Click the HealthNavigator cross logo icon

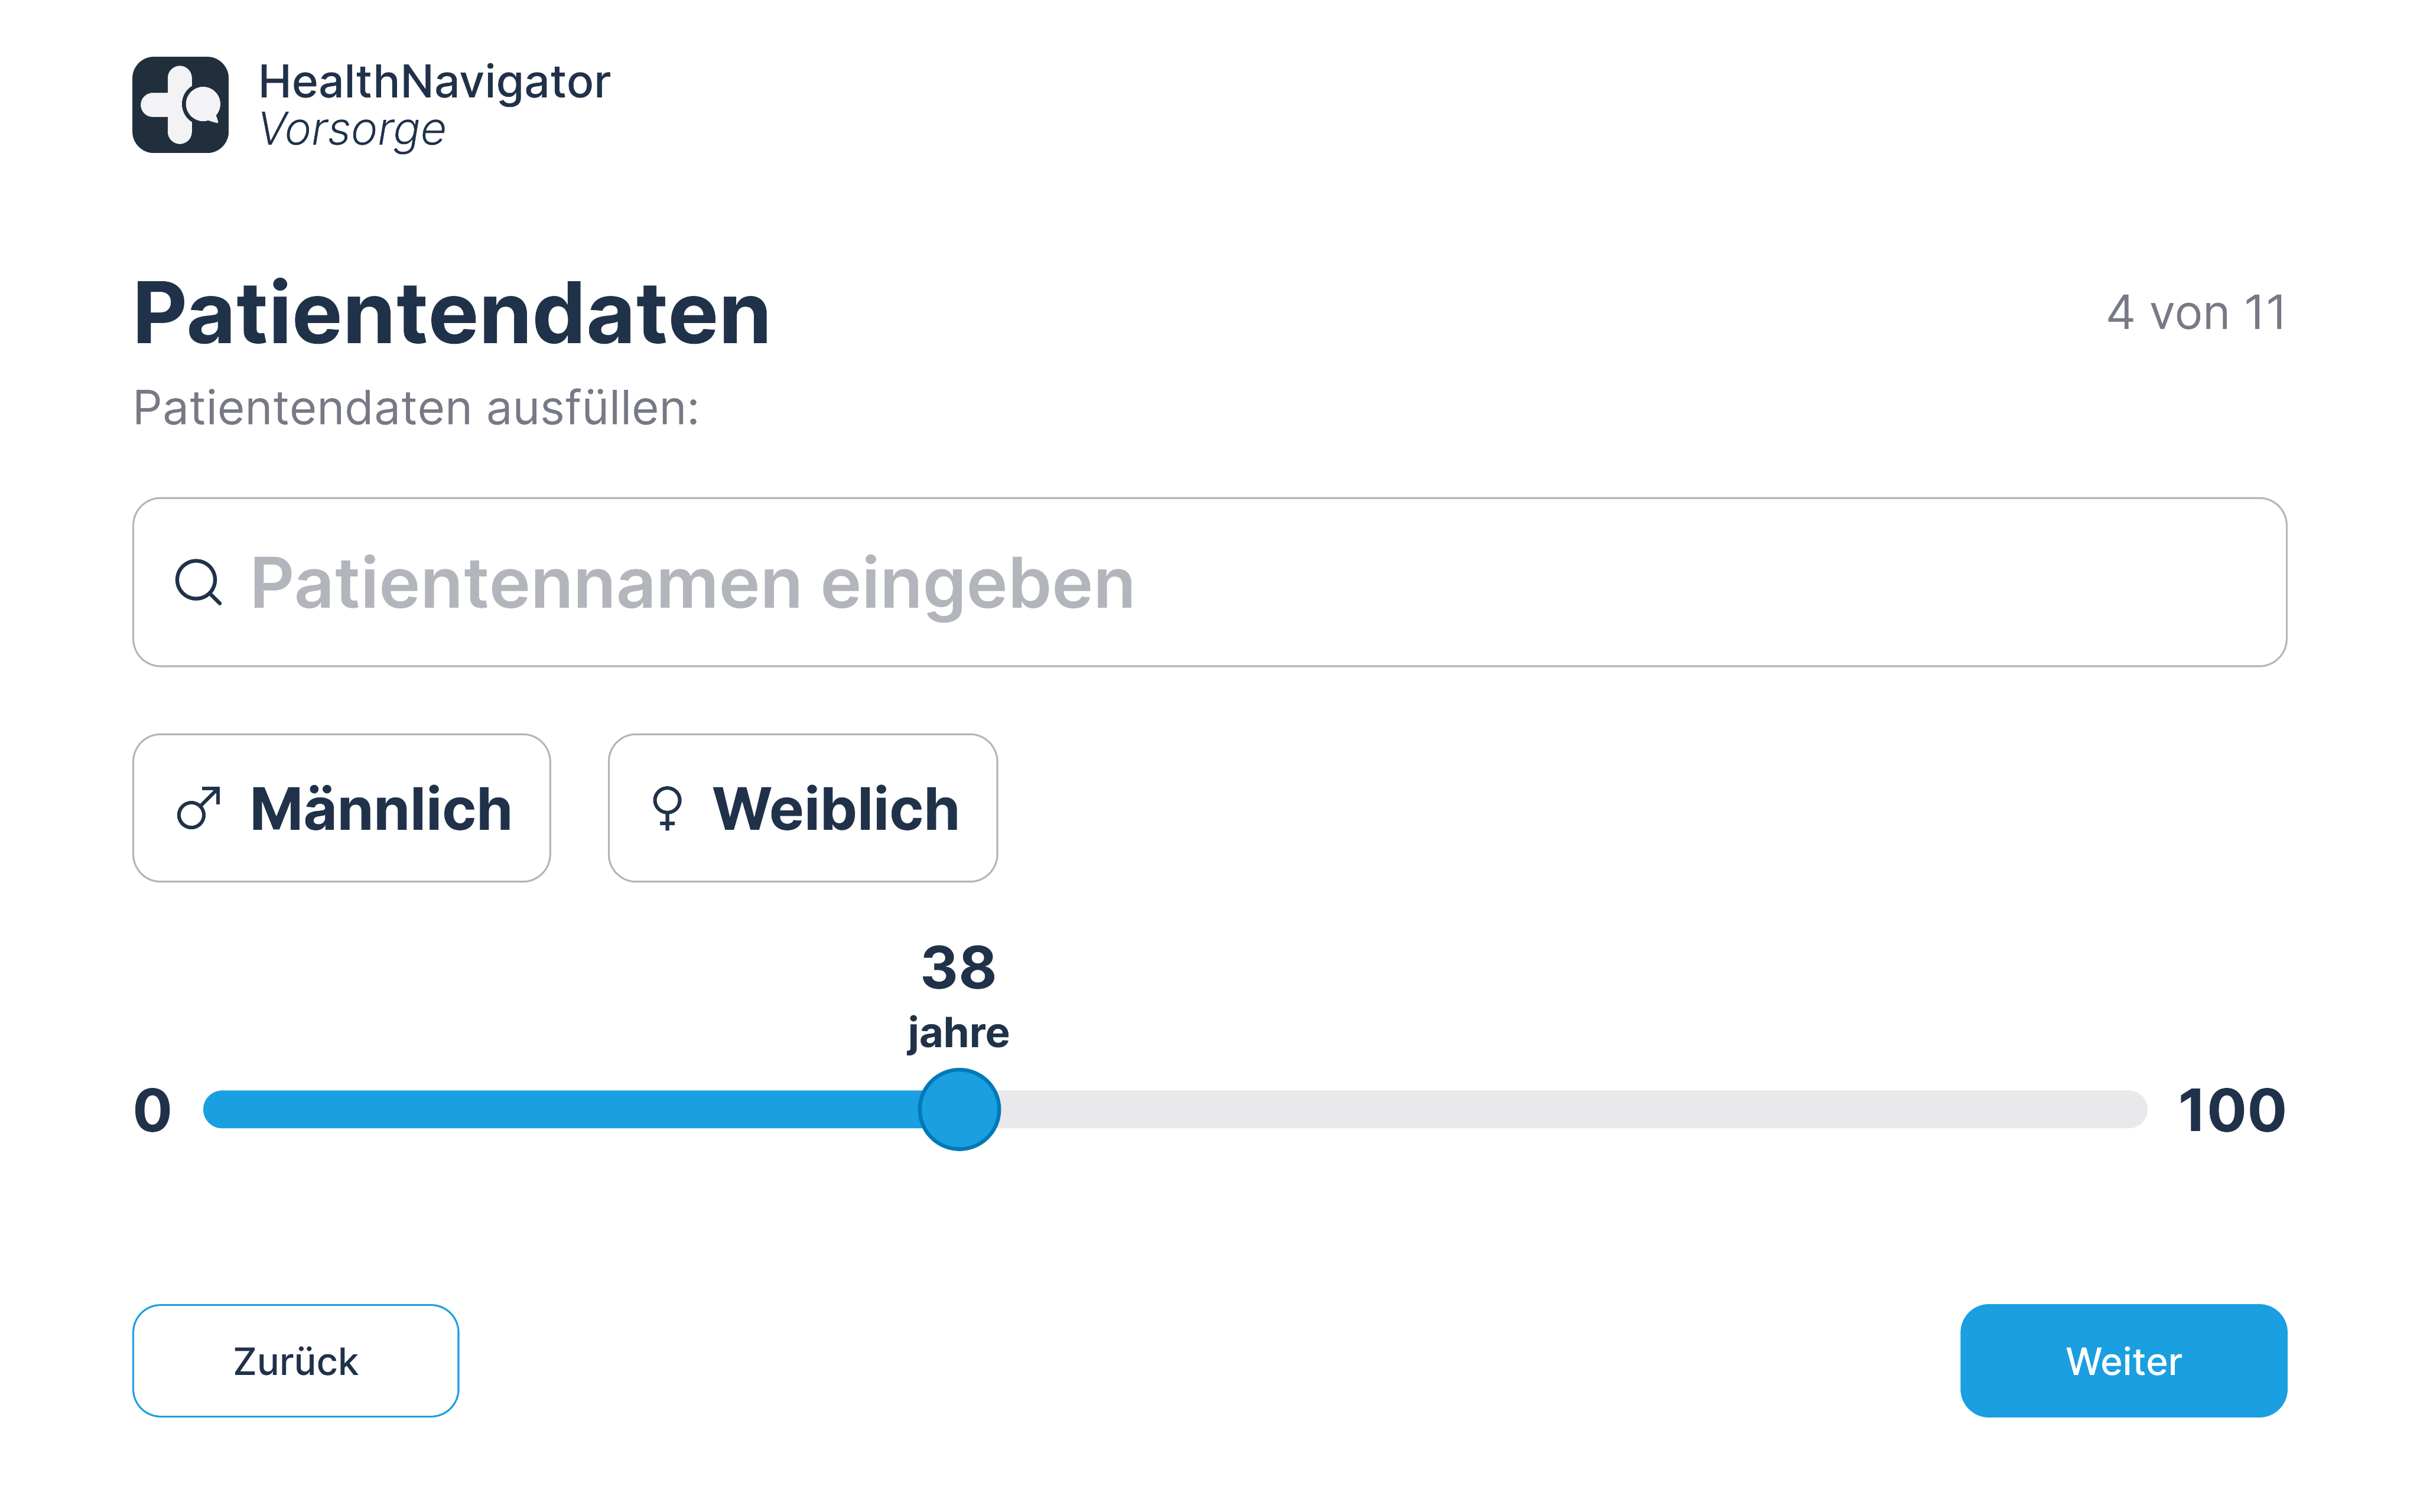point(180,105)
